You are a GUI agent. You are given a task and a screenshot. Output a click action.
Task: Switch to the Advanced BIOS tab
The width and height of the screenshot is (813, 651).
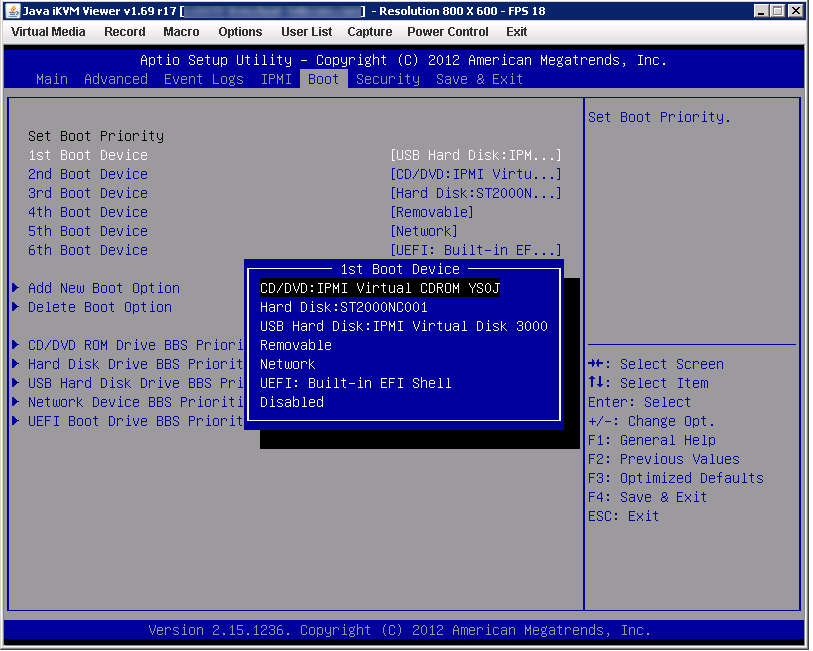coord(116,79)
